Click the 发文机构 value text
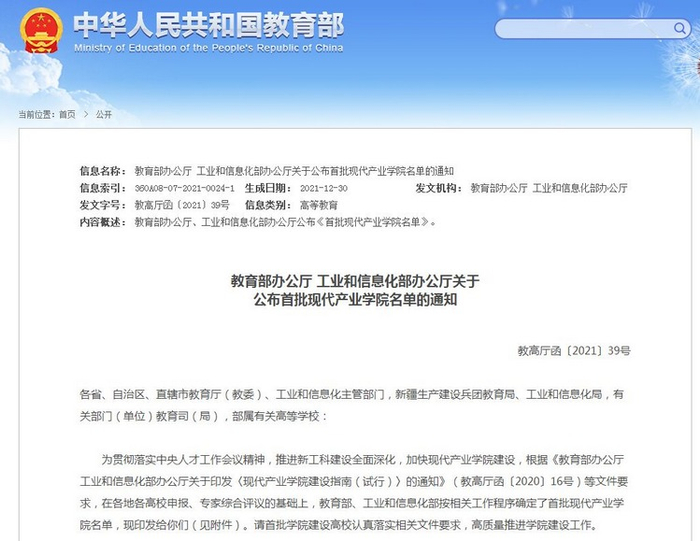This screenshot has height=541, width=700. point(549,188)
